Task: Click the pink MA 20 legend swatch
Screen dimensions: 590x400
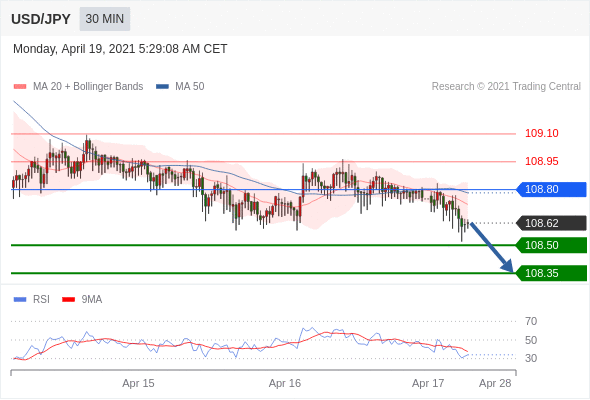Action: (20, 87)
